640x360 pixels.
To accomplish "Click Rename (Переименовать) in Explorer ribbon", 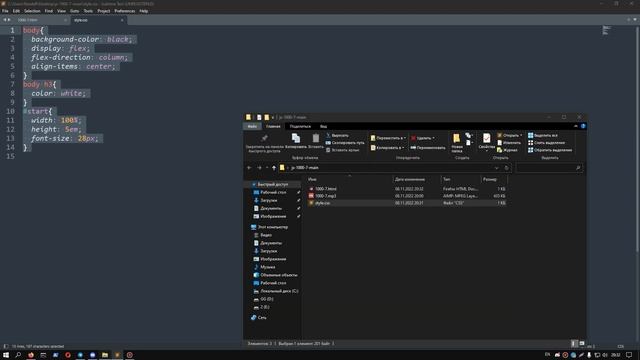I will click(428, 148).
